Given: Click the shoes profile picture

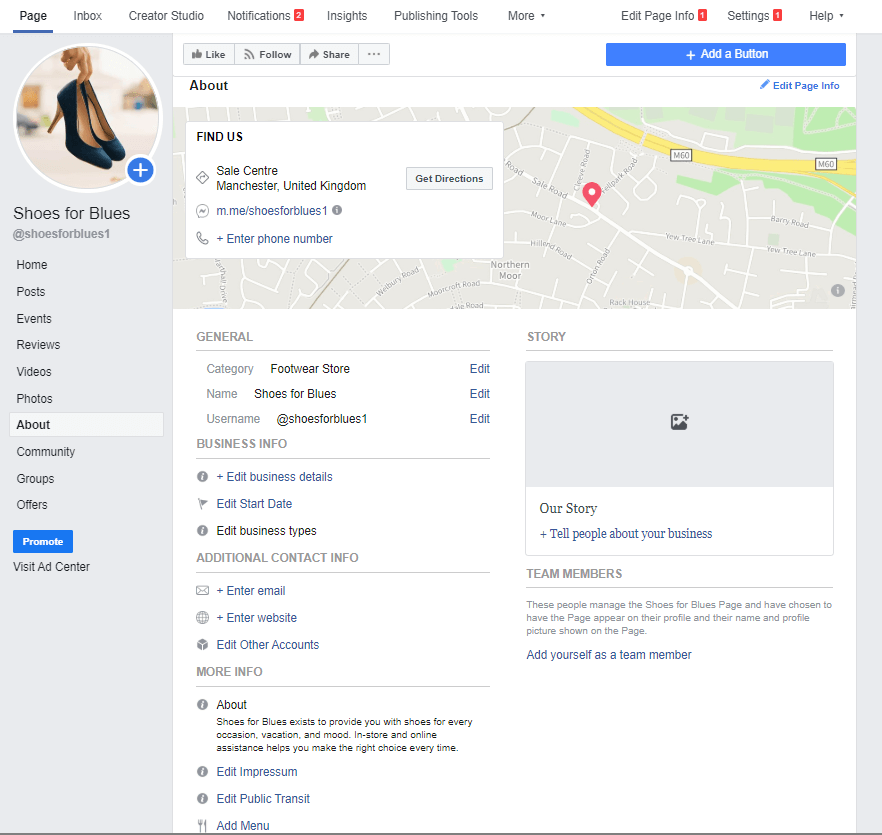Looking at the screenshot, I should click(87, 118).
